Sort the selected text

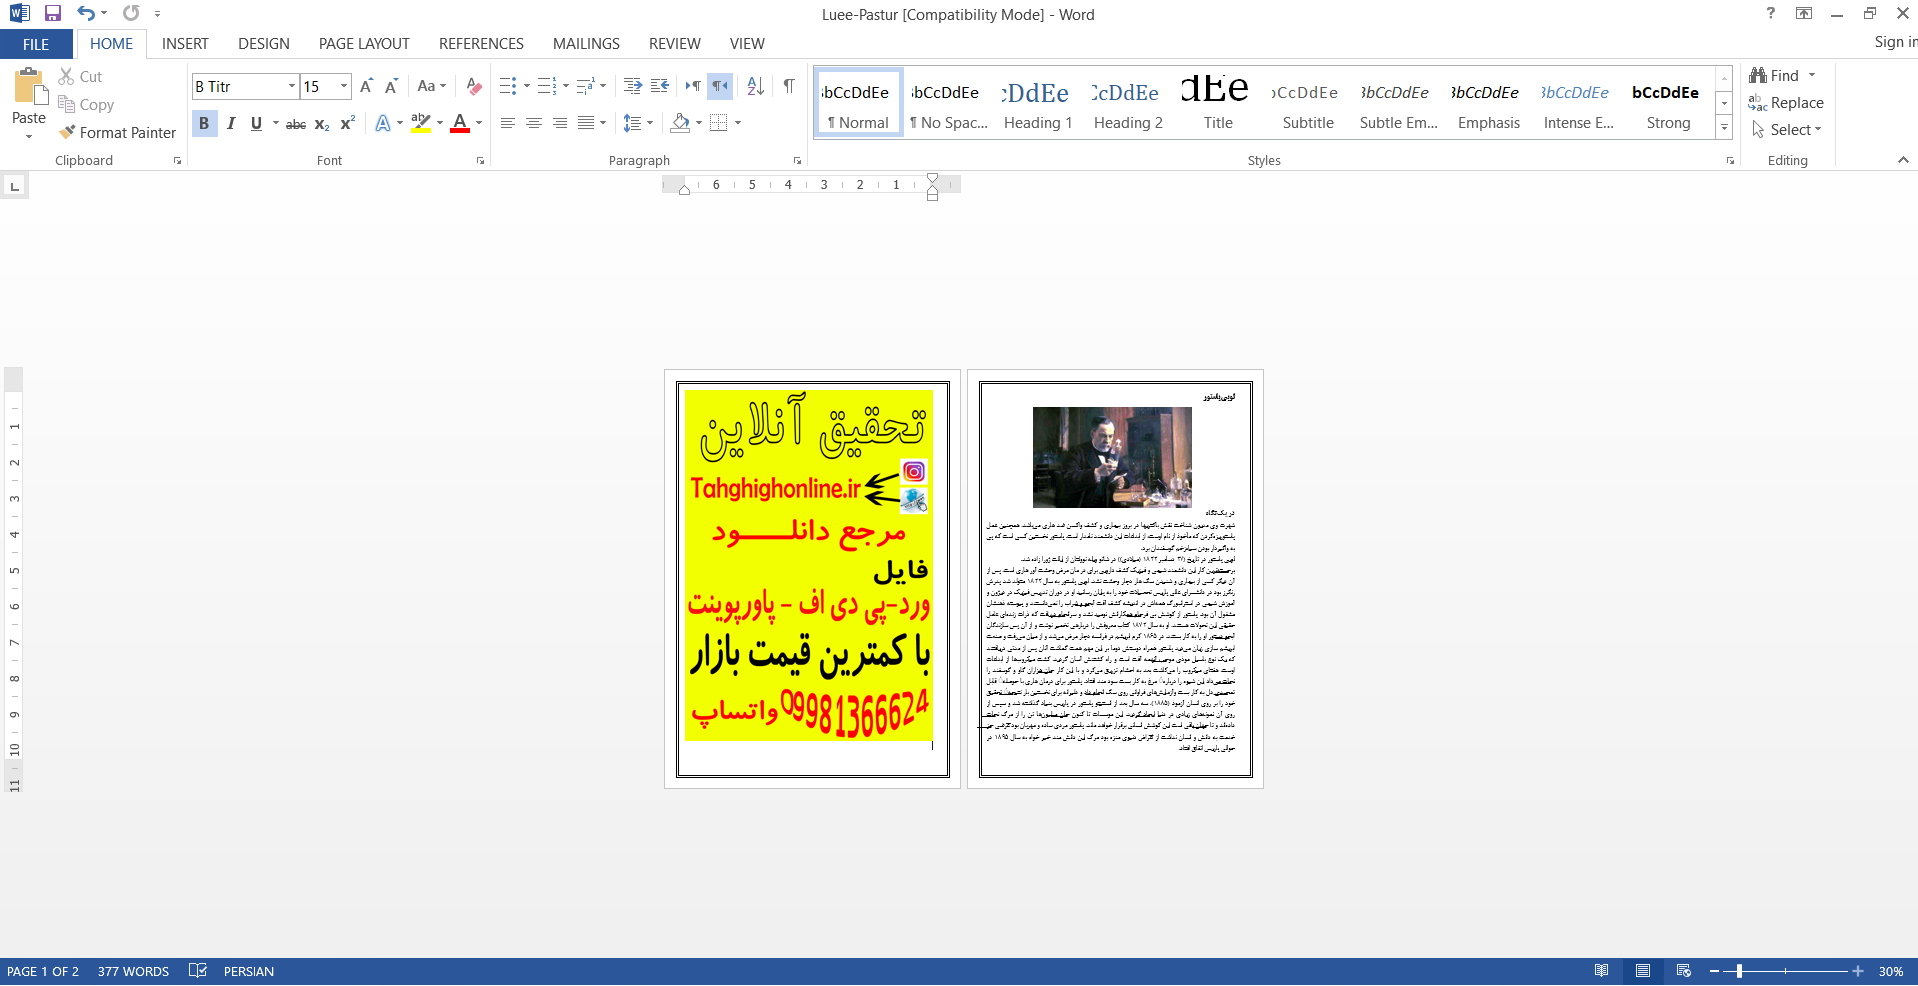(x=756, y=87)
